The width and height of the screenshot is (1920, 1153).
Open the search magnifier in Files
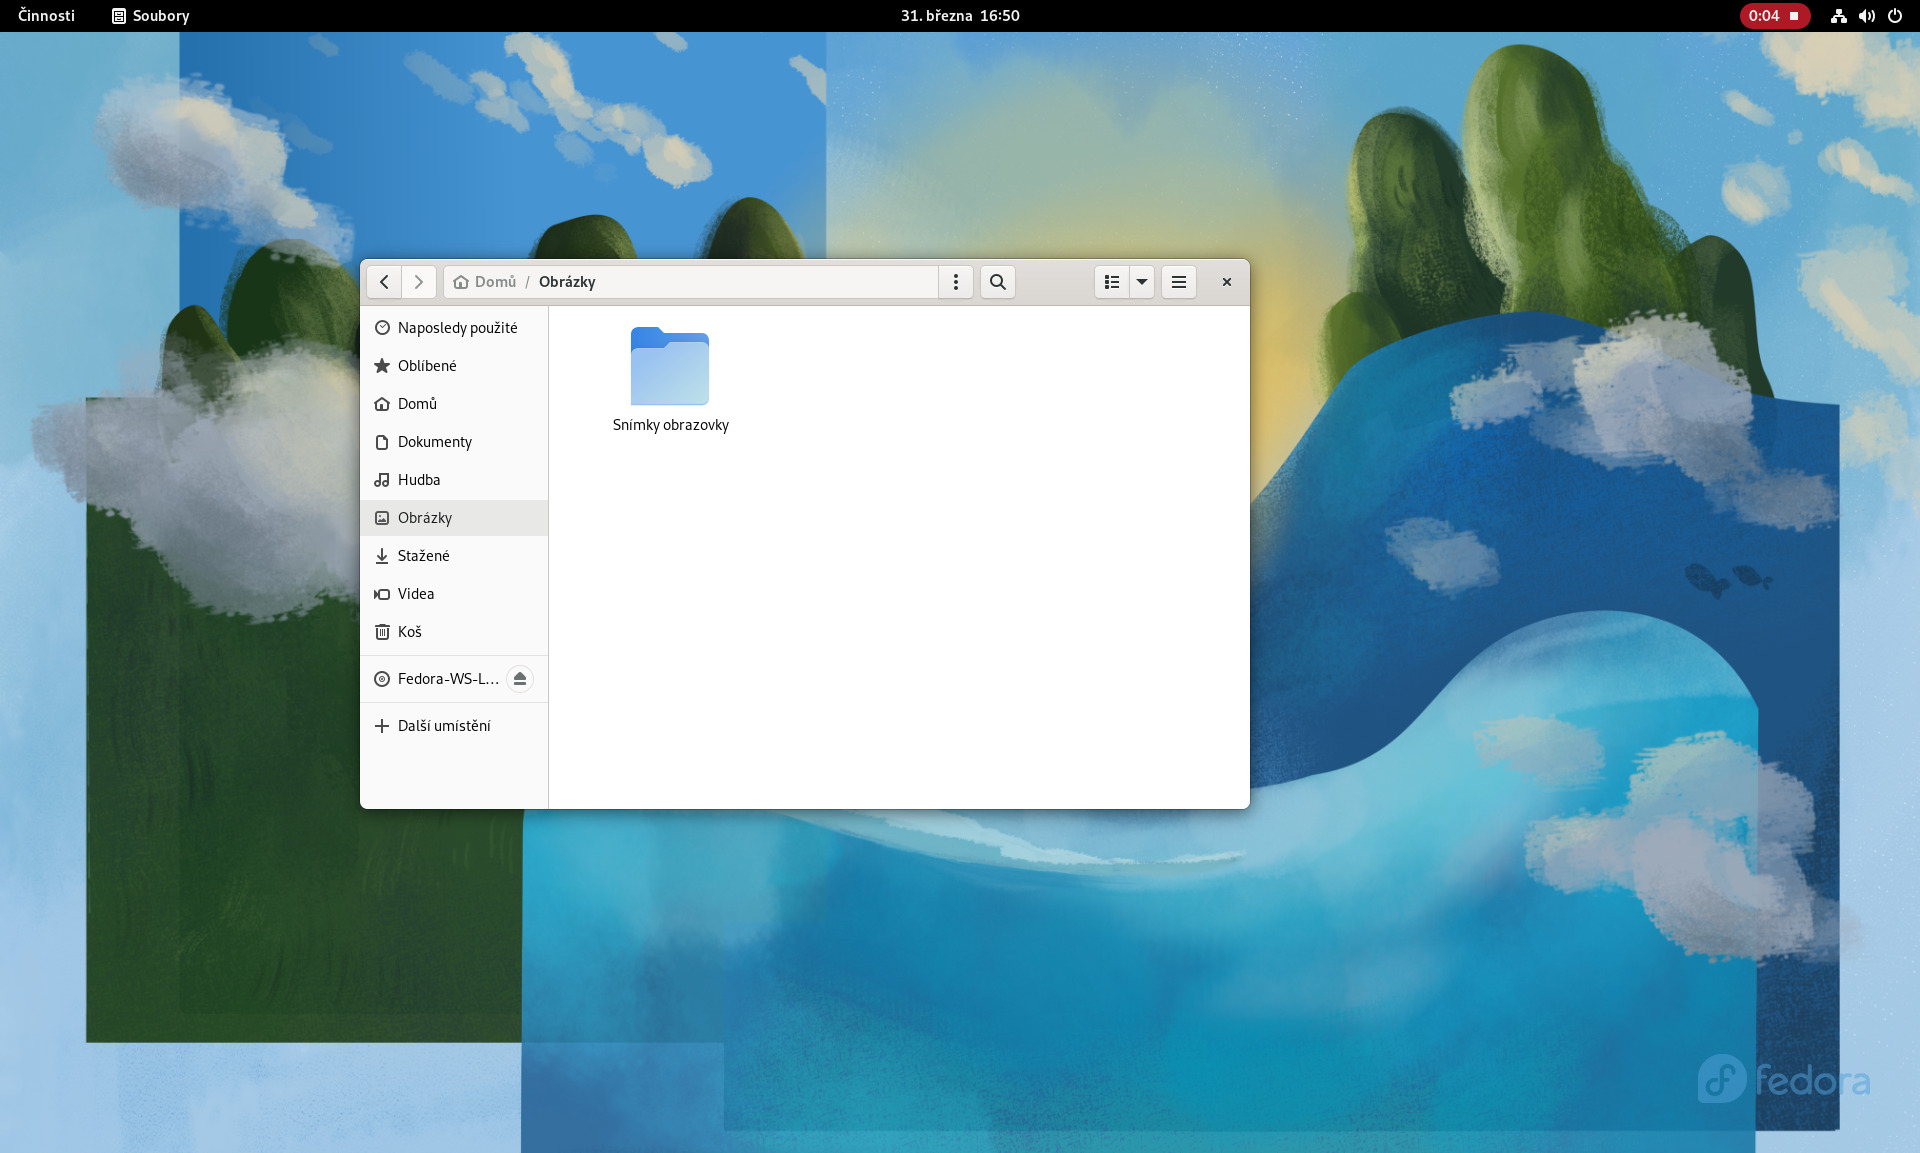(x=997, y=282)
